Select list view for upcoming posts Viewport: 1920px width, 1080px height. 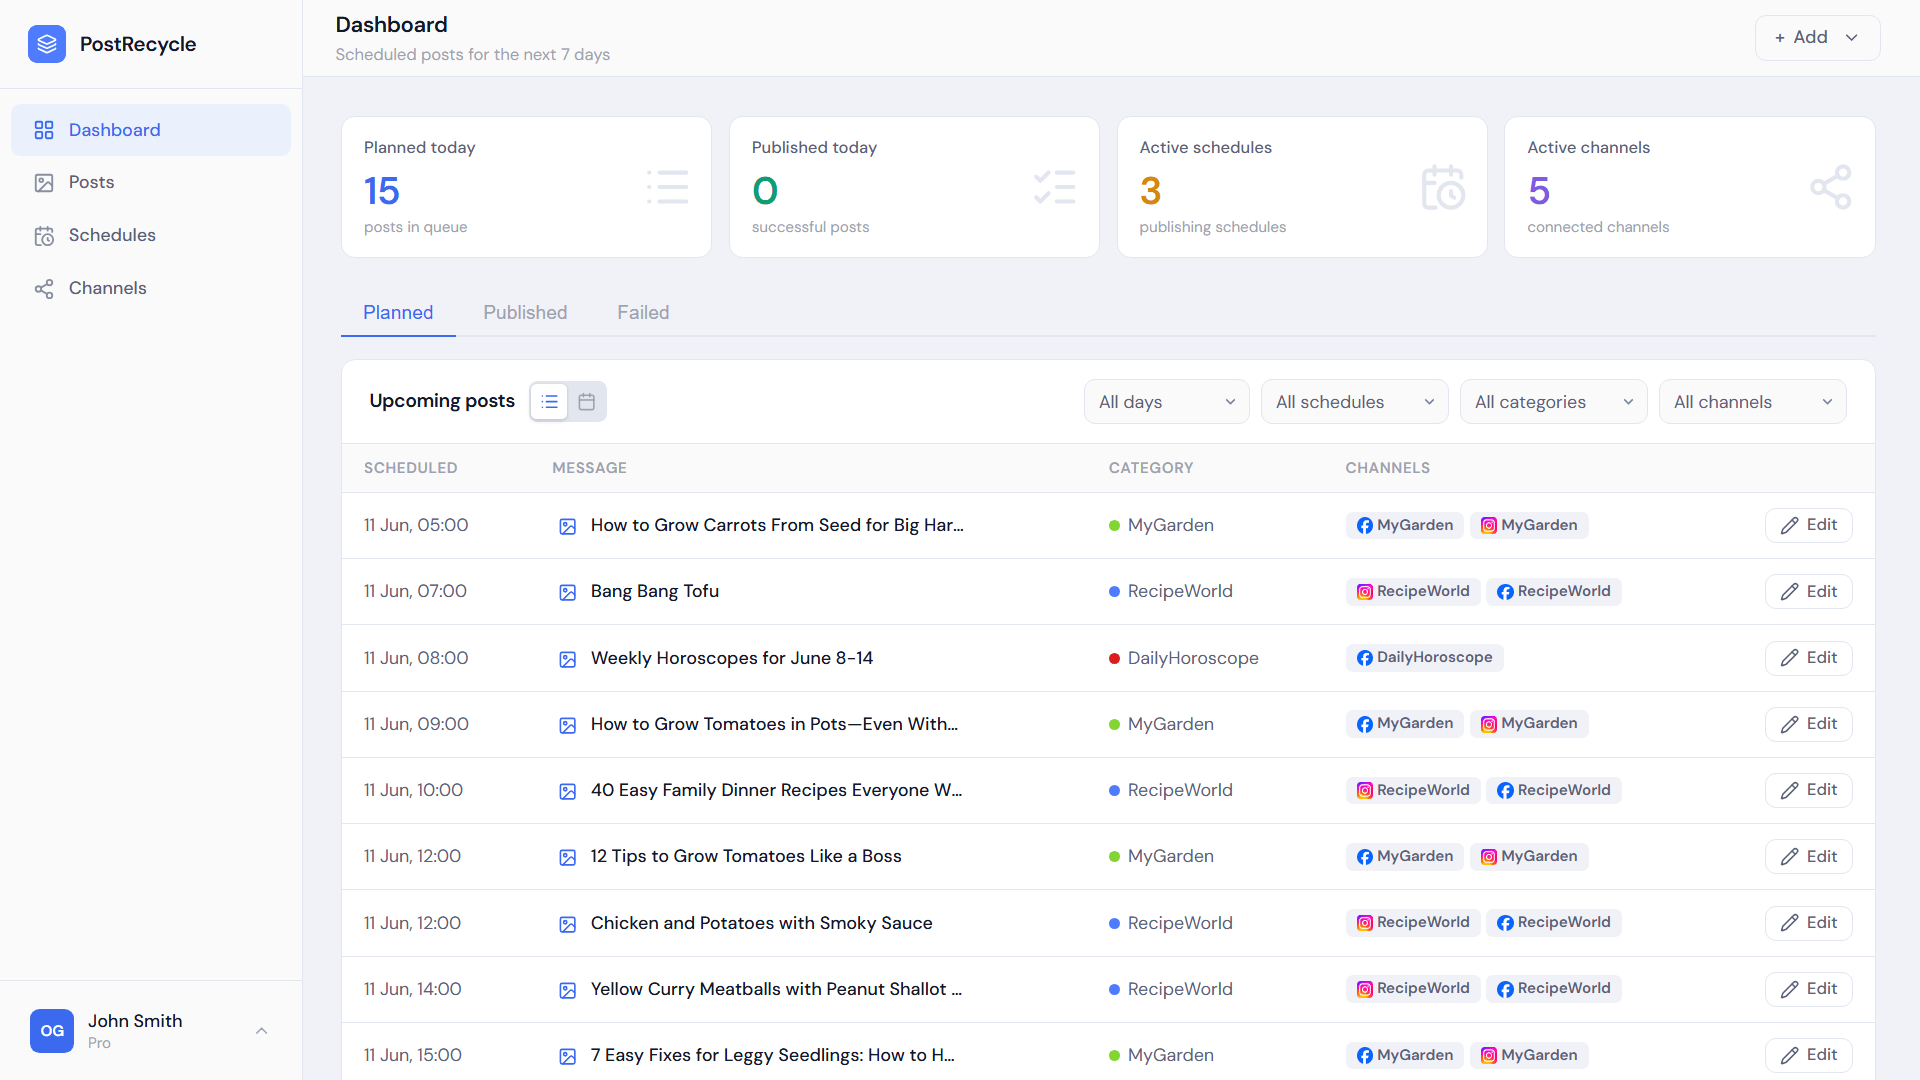click(549, 401)
